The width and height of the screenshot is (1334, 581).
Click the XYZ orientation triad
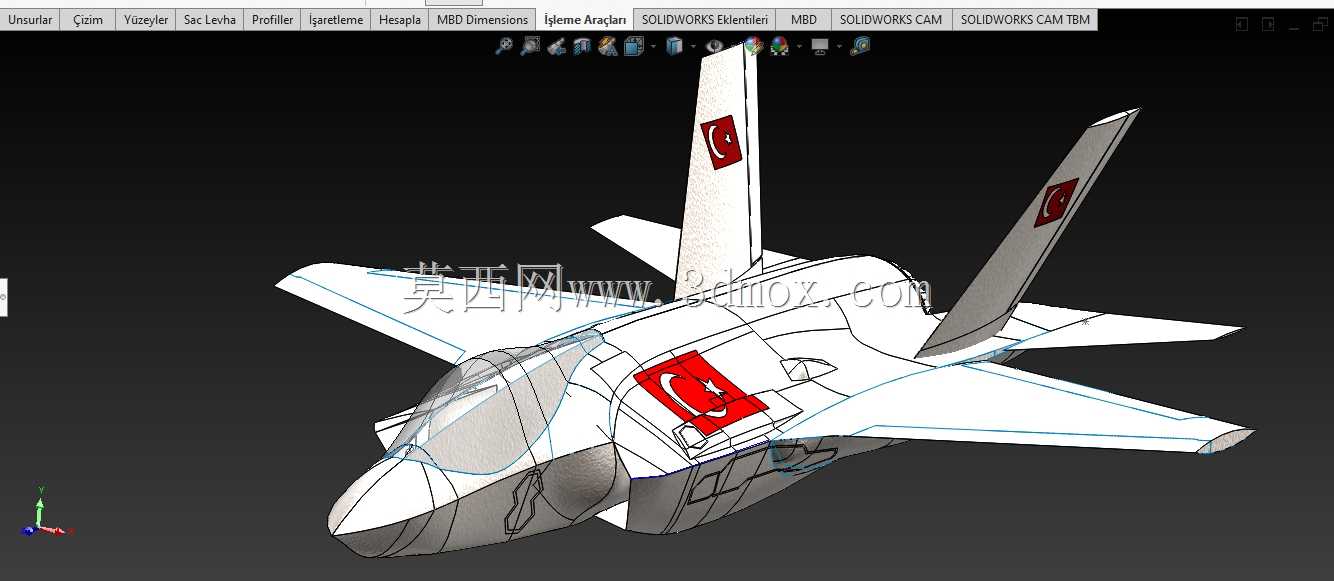(45, 514)
